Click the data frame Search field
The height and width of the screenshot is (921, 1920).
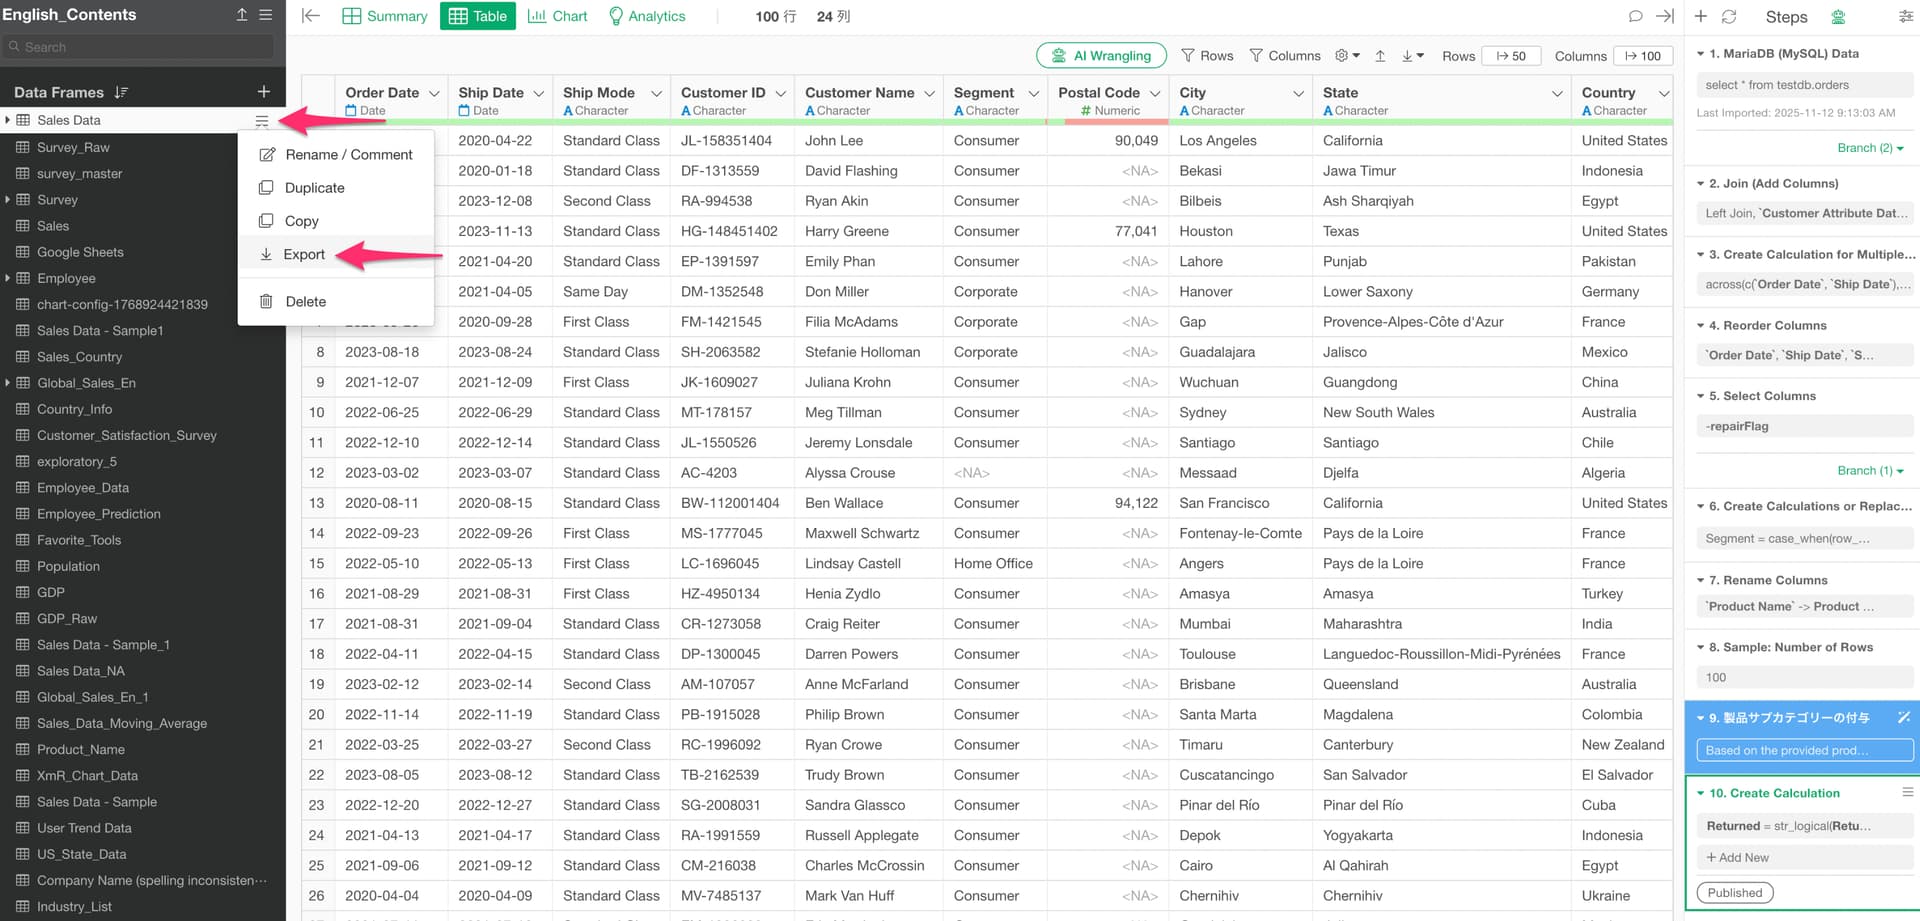tap(140, 47)
